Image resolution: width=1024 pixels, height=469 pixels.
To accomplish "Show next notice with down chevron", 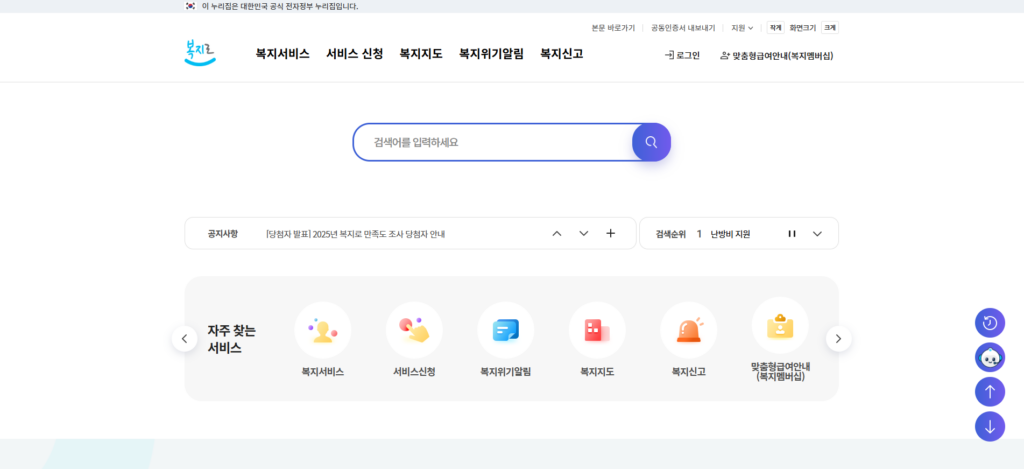I will (x=584, y=234).
